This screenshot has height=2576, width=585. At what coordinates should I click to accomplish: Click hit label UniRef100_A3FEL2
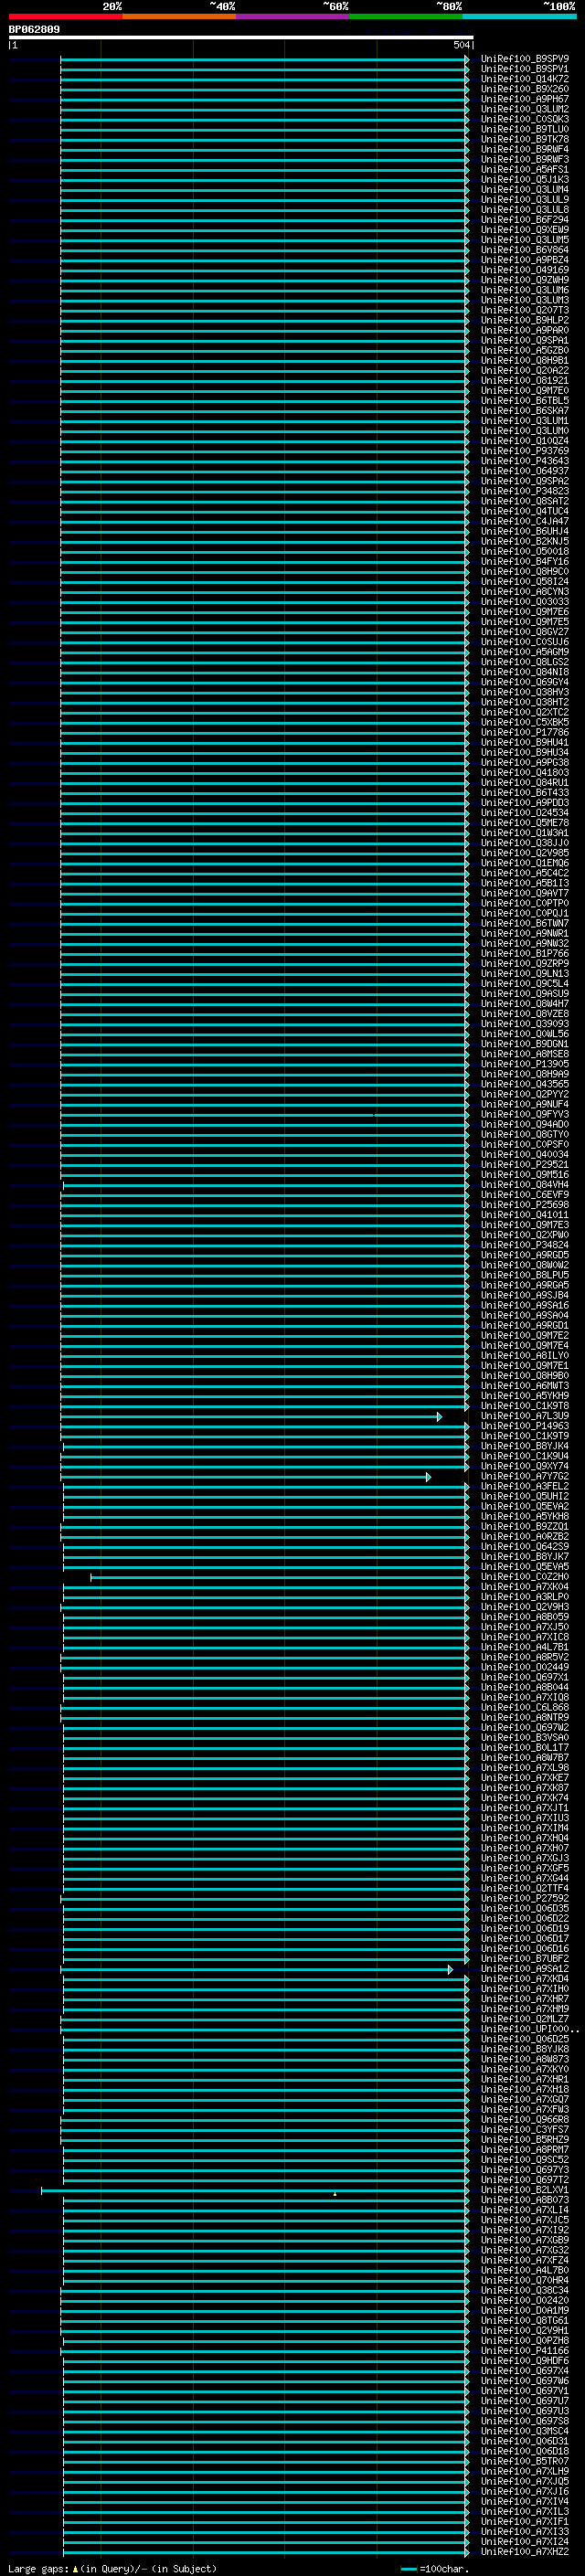[525, 1486]
